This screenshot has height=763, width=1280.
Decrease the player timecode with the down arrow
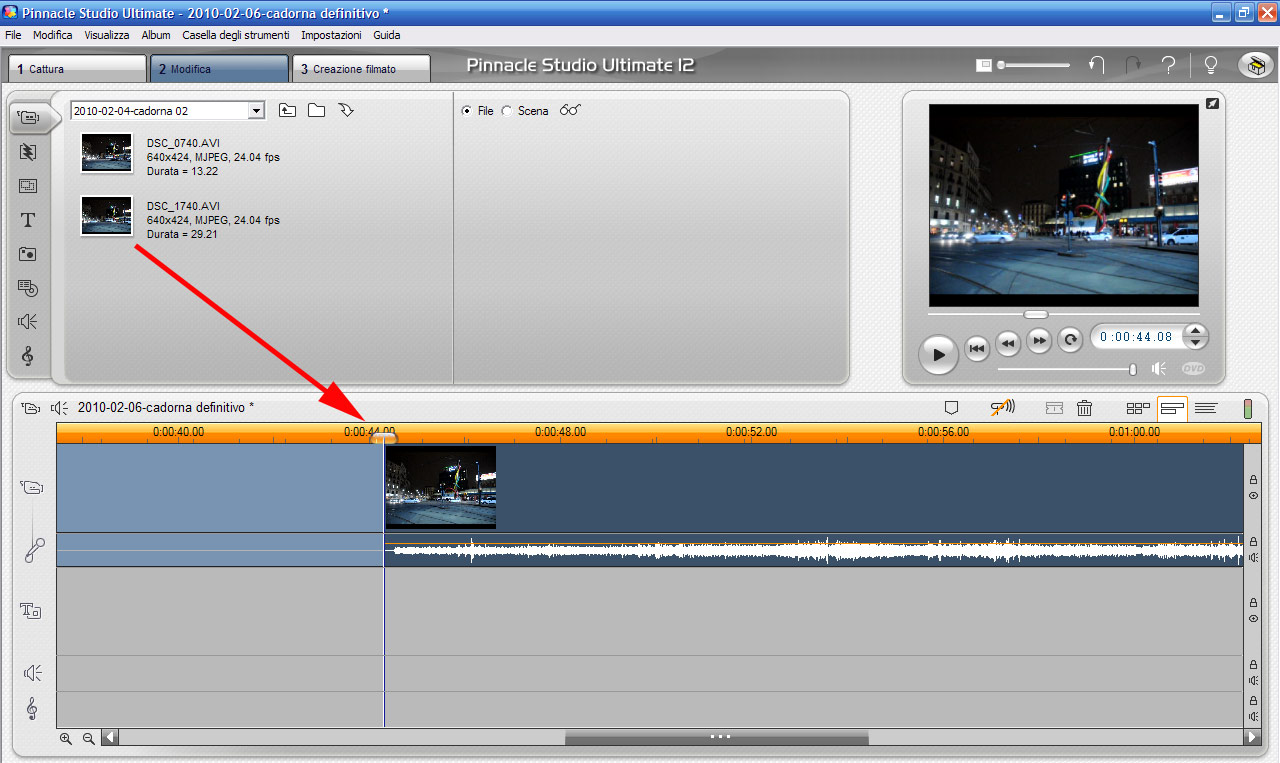tap(1196, 343)
